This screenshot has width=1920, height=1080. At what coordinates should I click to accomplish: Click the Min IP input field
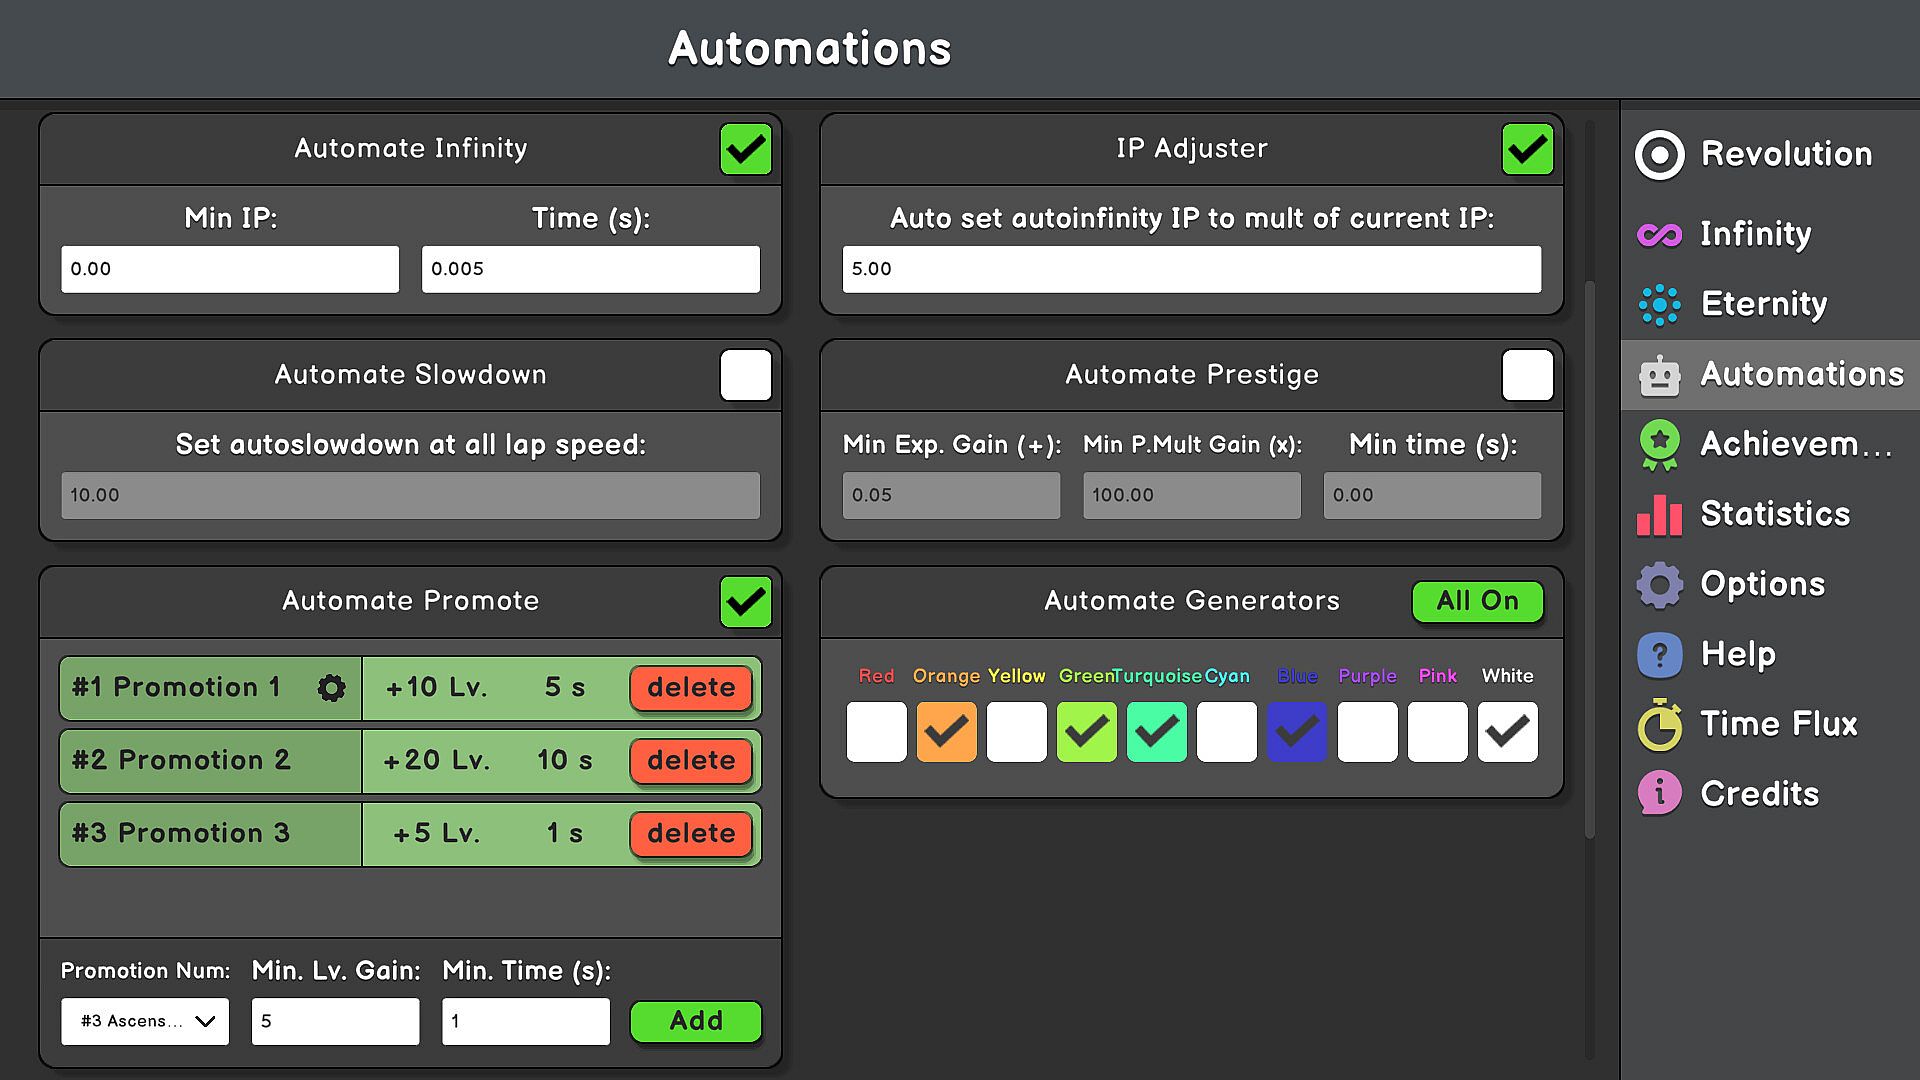pyautogui.click(x=230, y=269)
